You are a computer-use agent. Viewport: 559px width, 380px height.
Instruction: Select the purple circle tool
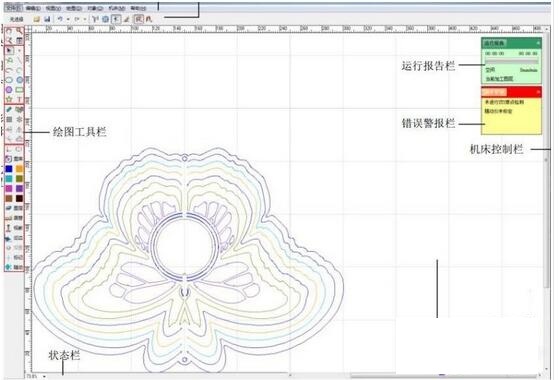pyautogui.click(x=9, y=89)
